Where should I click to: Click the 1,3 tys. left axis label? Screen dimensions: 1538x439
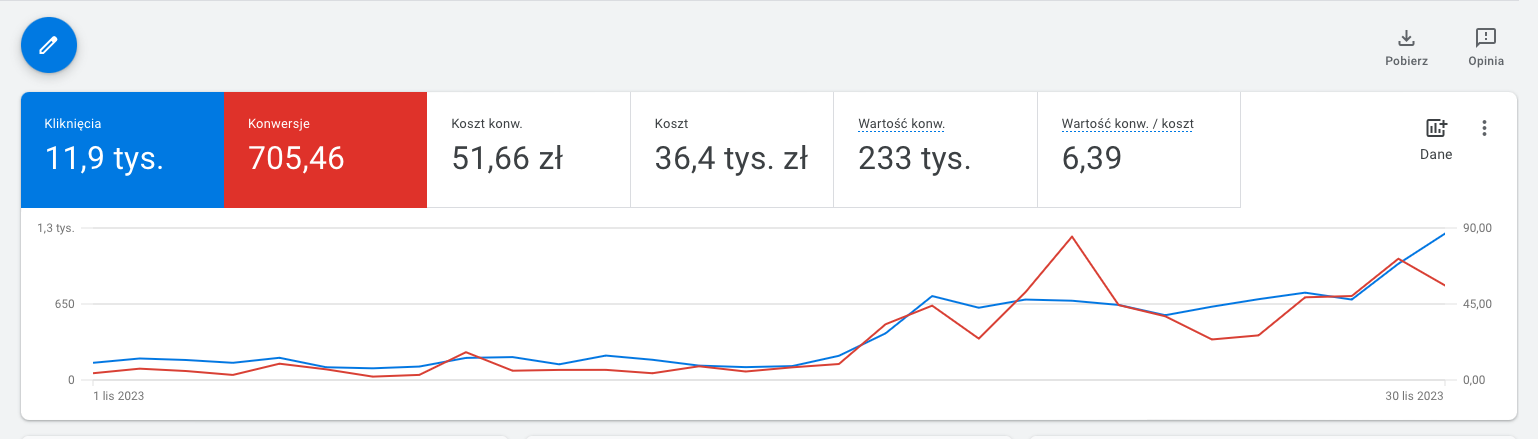click(x=56, y=228)
